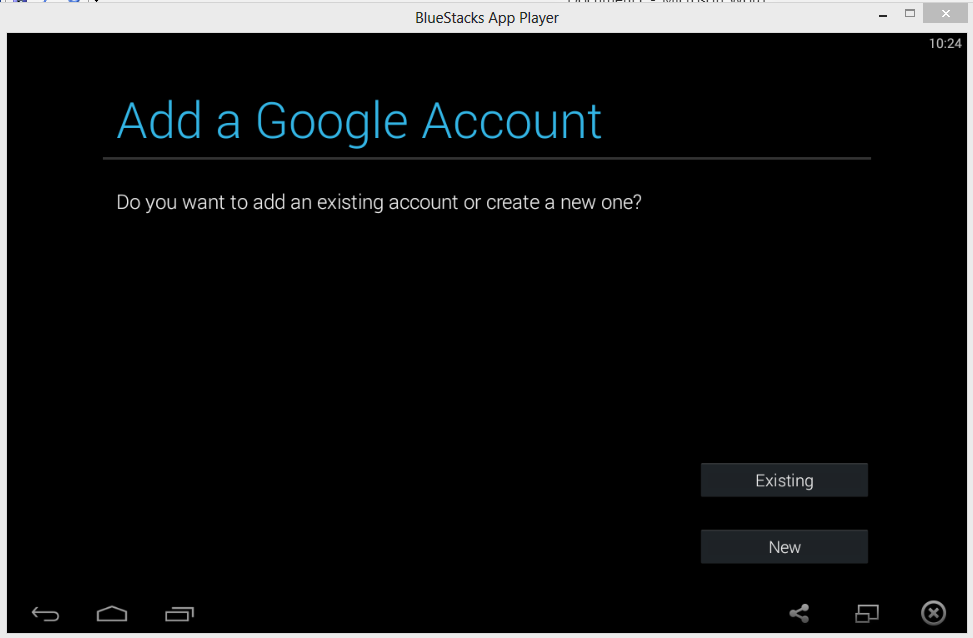Minimize the BlueStacks App Player window
The image size is (973, 638).
pyautogui.click(x=882, y=15)
